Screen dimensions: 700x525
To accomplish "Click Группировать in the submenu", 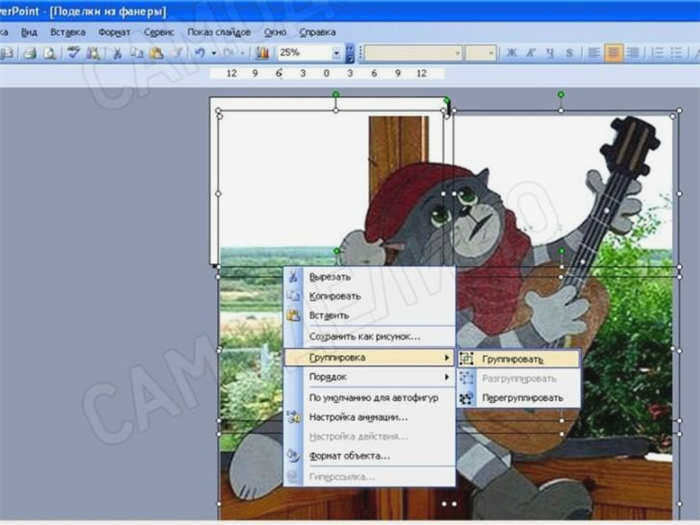I will coord(519,359).
